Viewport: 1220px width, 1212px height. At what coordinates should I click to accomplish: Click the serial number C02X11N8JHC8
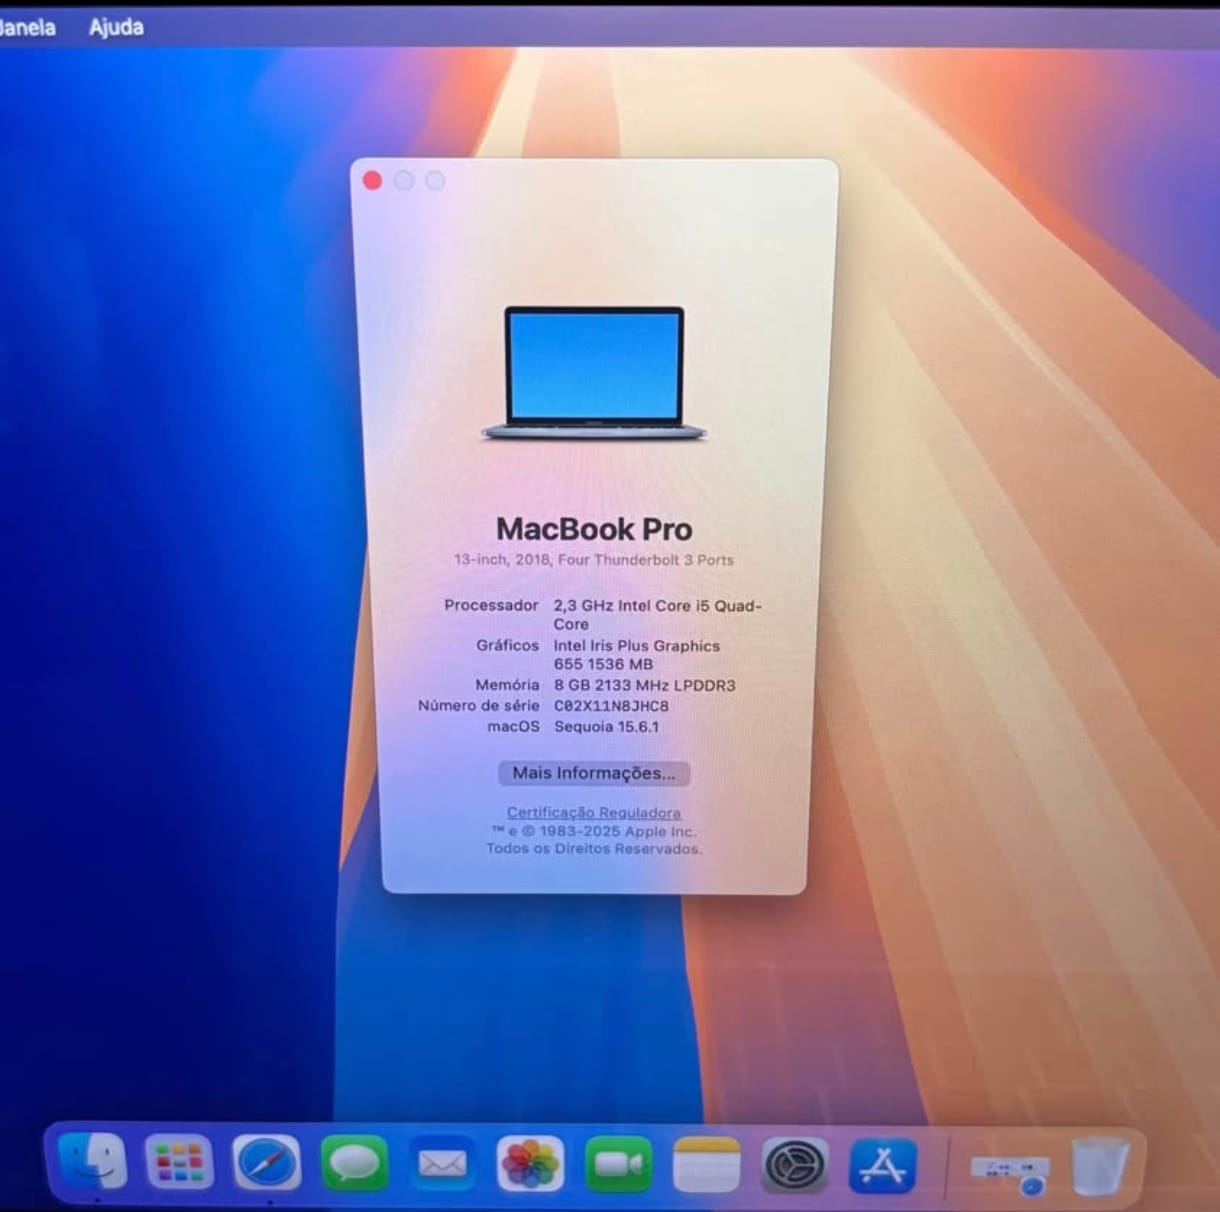[x=611, y=706]
